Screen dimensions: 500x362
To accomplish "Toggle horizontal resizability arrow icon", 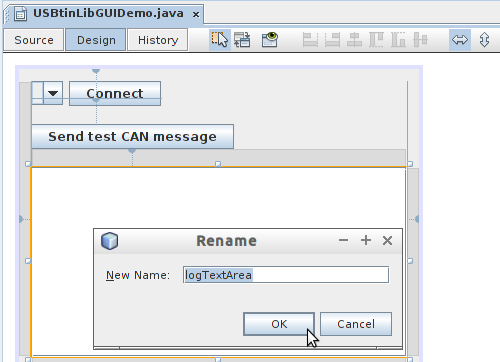I will pyautogui.click(x=460, y=40).
